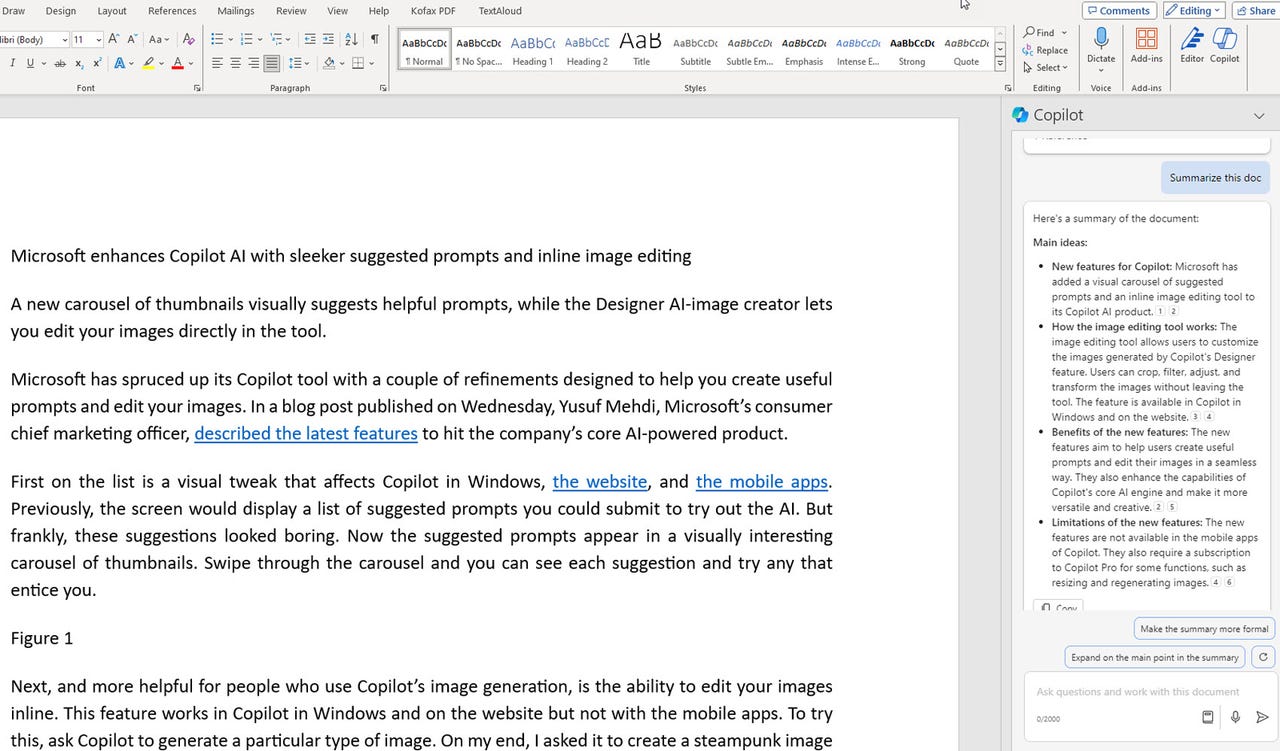Follow 'the mobile apps' hyperlink
The width and height of the screenshot is (1280, 751).
[762, 481]
